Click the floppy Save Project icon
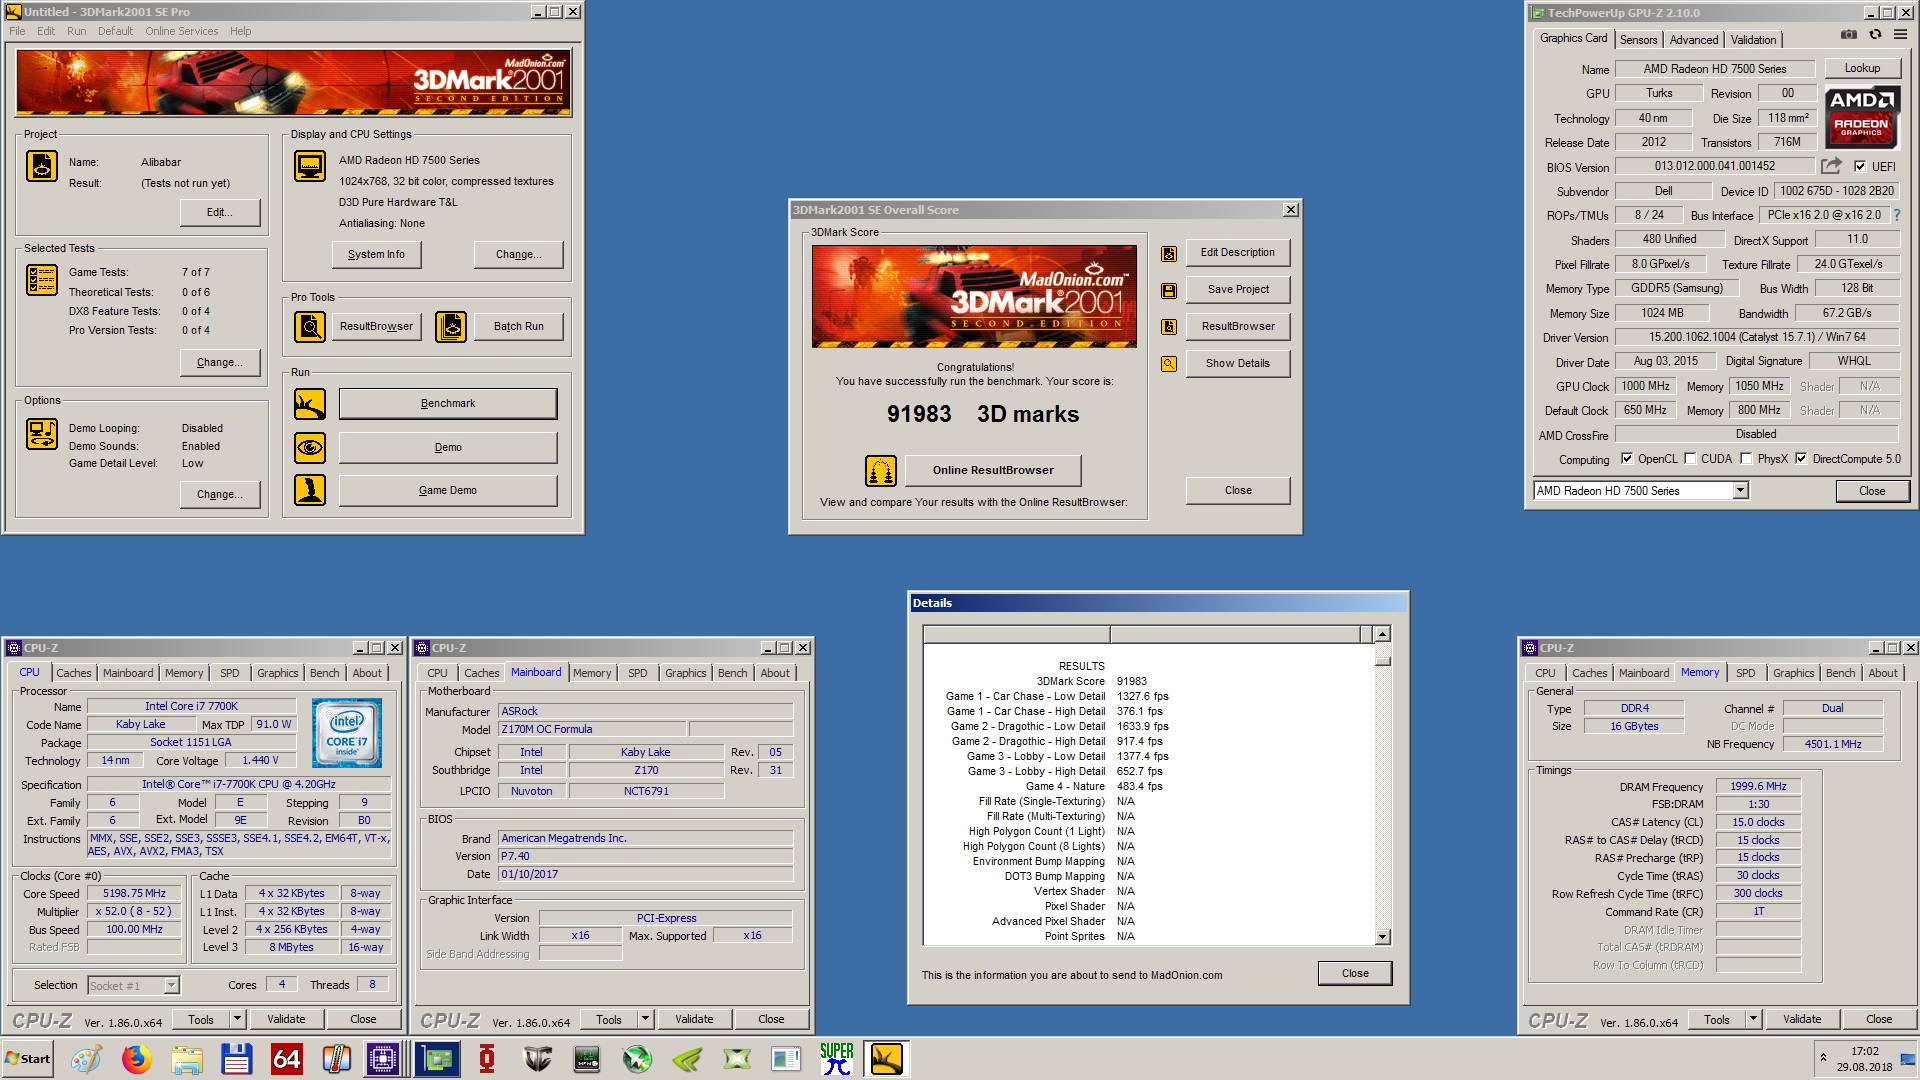The image size is (1920, 1080). (x=1168, y=291)
